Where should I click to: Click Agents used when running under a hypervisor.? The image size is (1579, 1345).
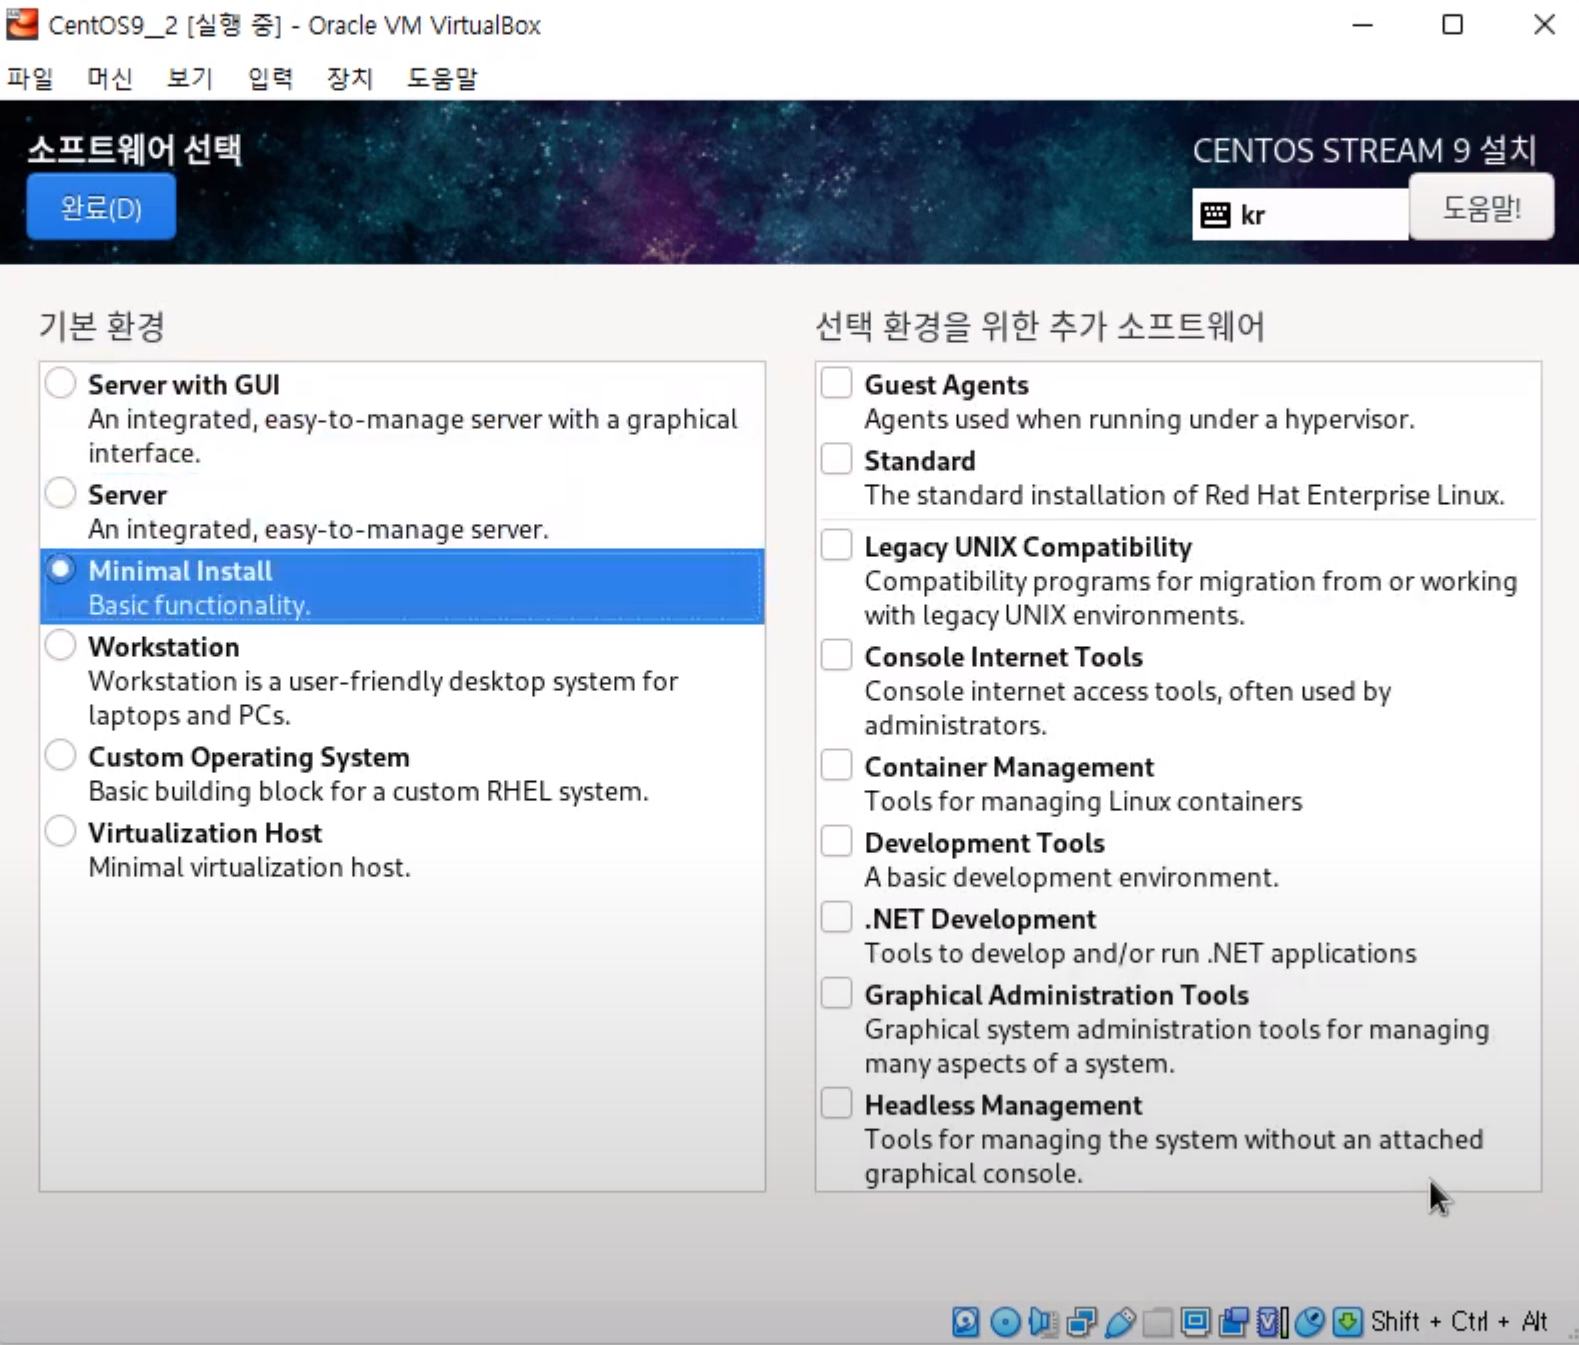click(1139, 419)
